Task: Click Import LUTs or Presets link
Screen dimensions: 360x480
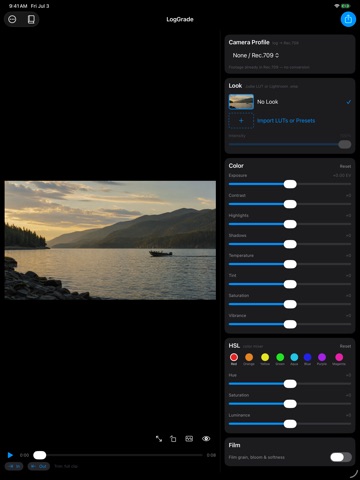Action: [286, 121]
